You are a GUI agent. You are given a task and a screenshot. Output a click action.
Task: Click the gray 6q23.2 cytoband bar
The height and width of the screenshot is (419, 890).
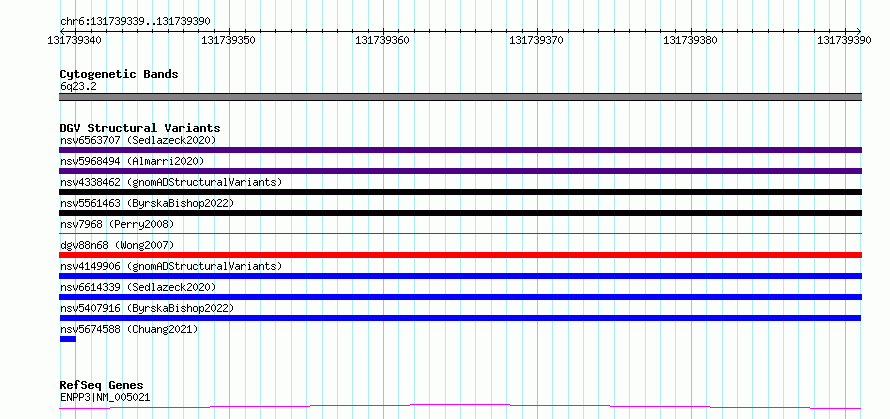pos(460,97)
